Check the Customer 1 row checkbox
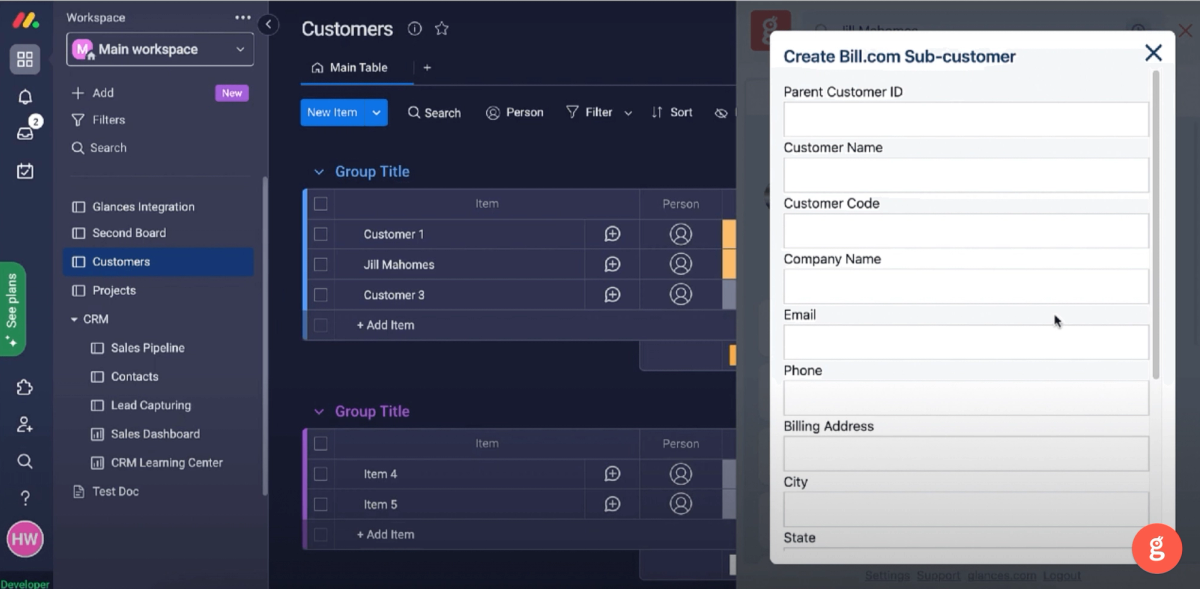The image size is (1200, 589). pyautogui.click(x=320, y=234)
